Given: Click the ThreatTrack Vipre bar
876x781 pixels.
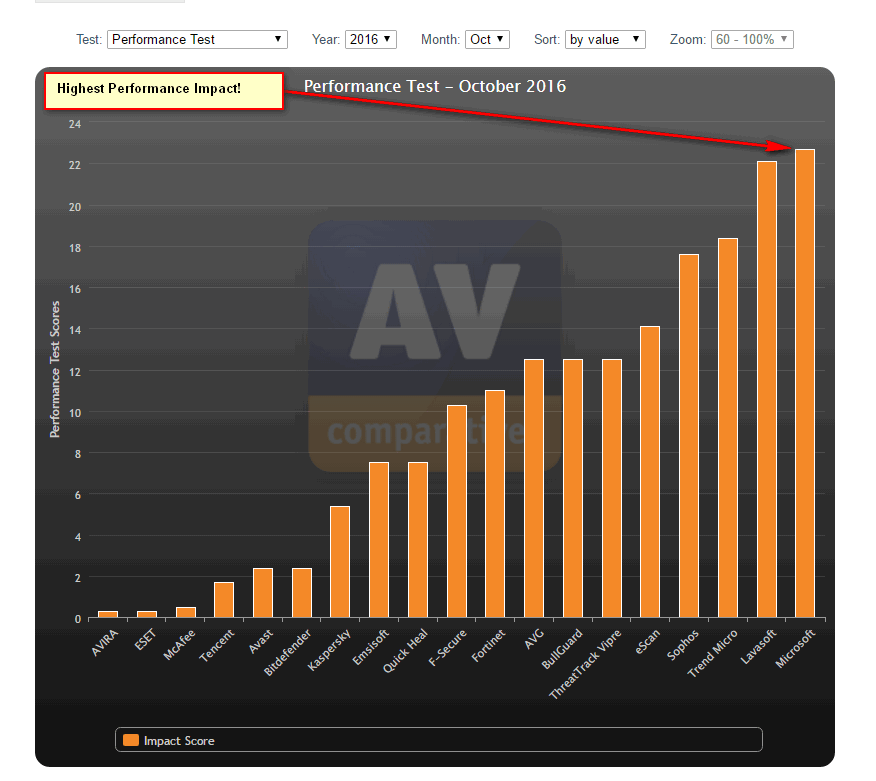Looking at the screenshot, I should [x=612, y=489].
